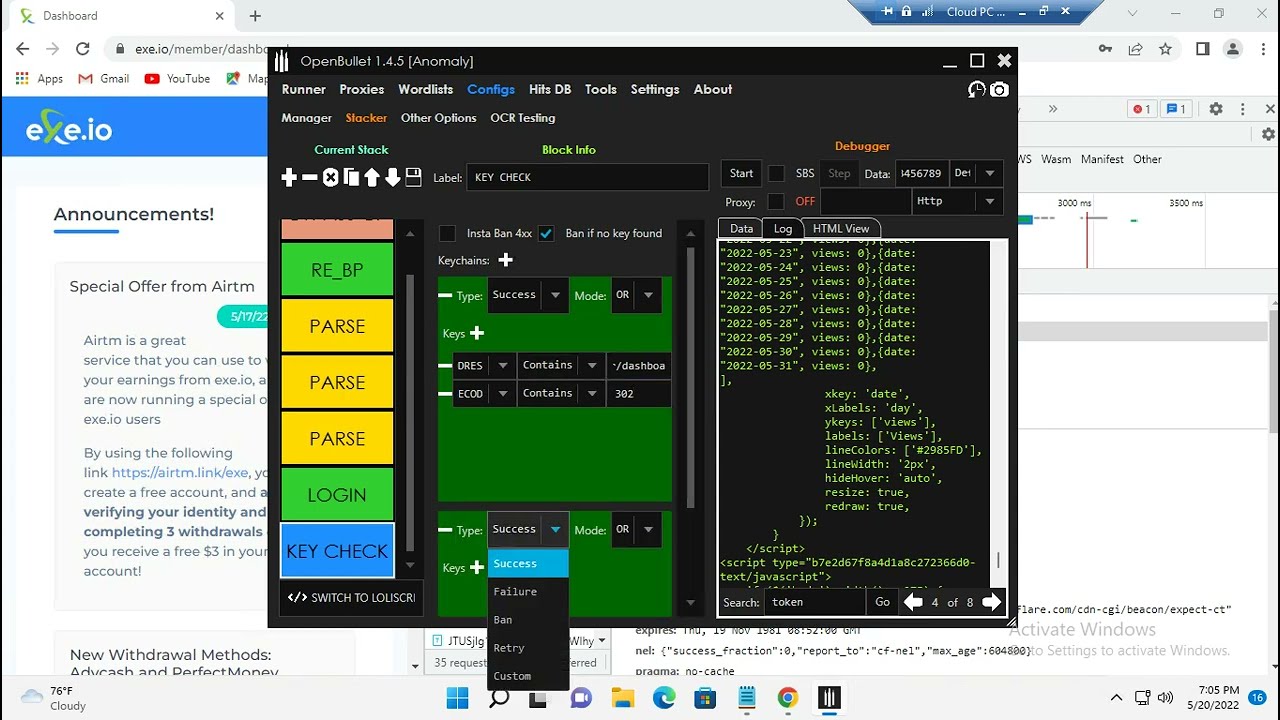Open the Chrome profile avatar
1280x720 pixels.
pos(1233,48)
